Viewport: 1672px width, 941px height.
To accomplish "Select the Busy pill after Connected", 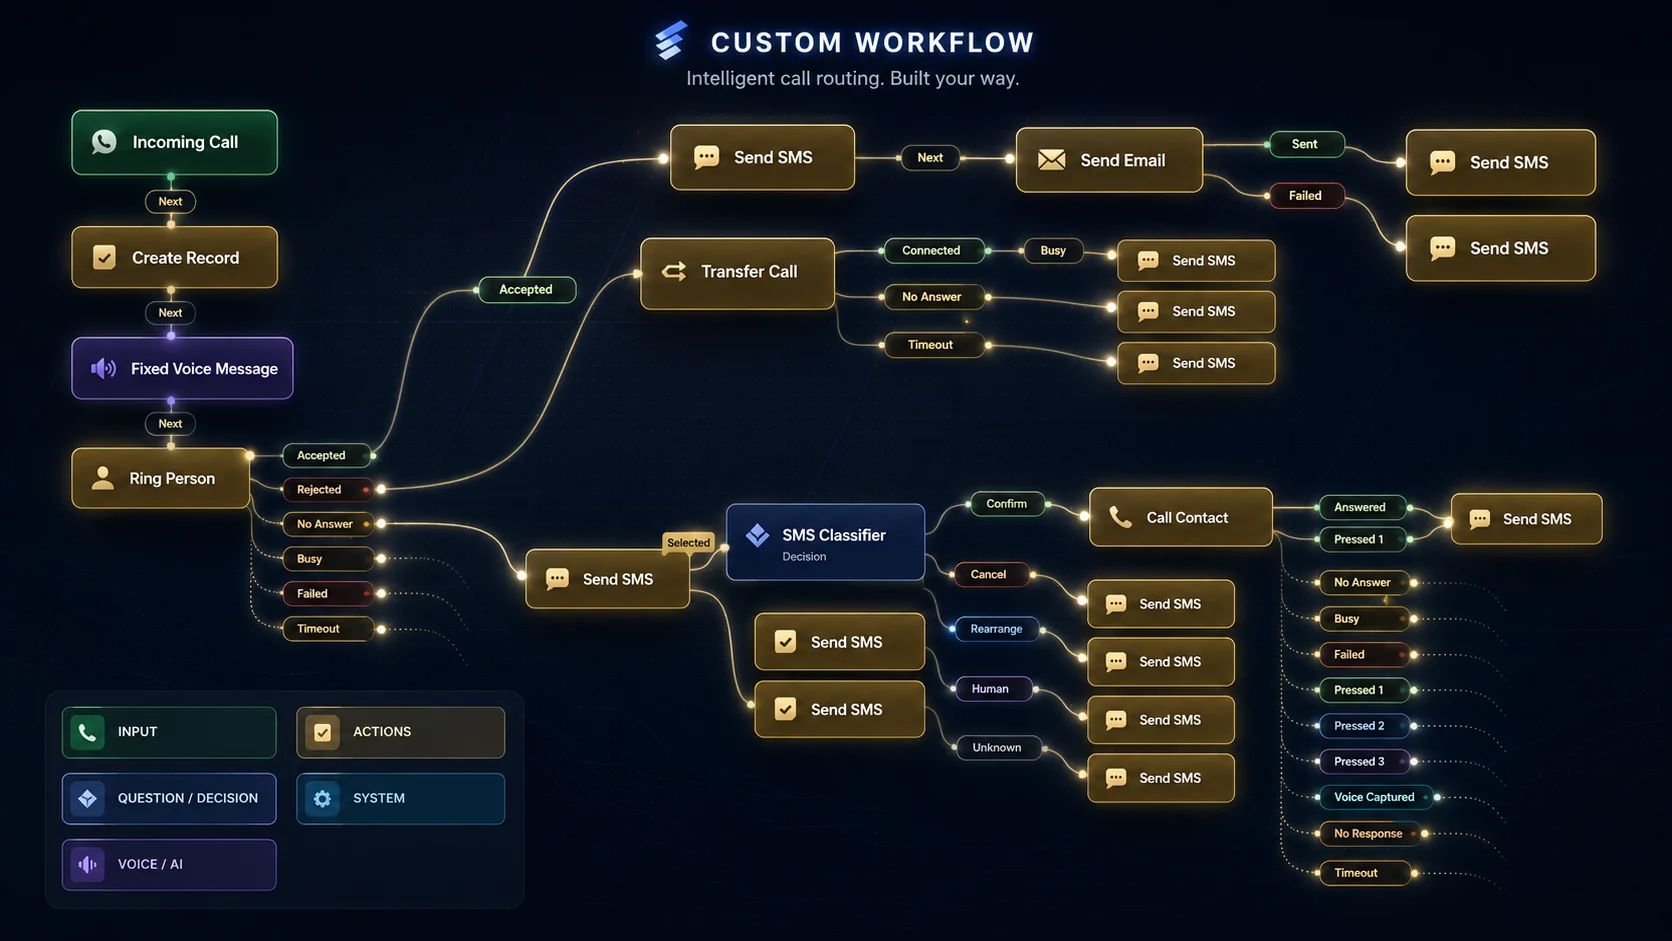I will click(x=1053, y=251).
